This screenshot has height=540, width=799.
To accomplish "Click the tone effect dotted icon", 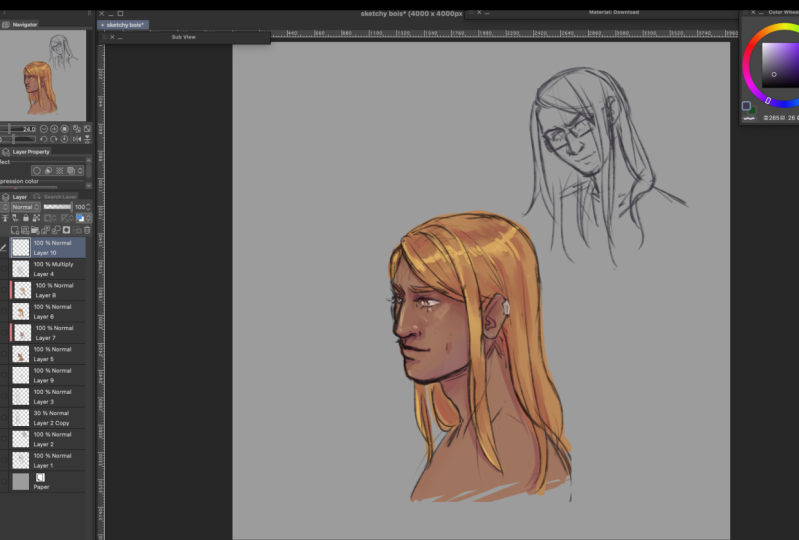I will point(60,171).
